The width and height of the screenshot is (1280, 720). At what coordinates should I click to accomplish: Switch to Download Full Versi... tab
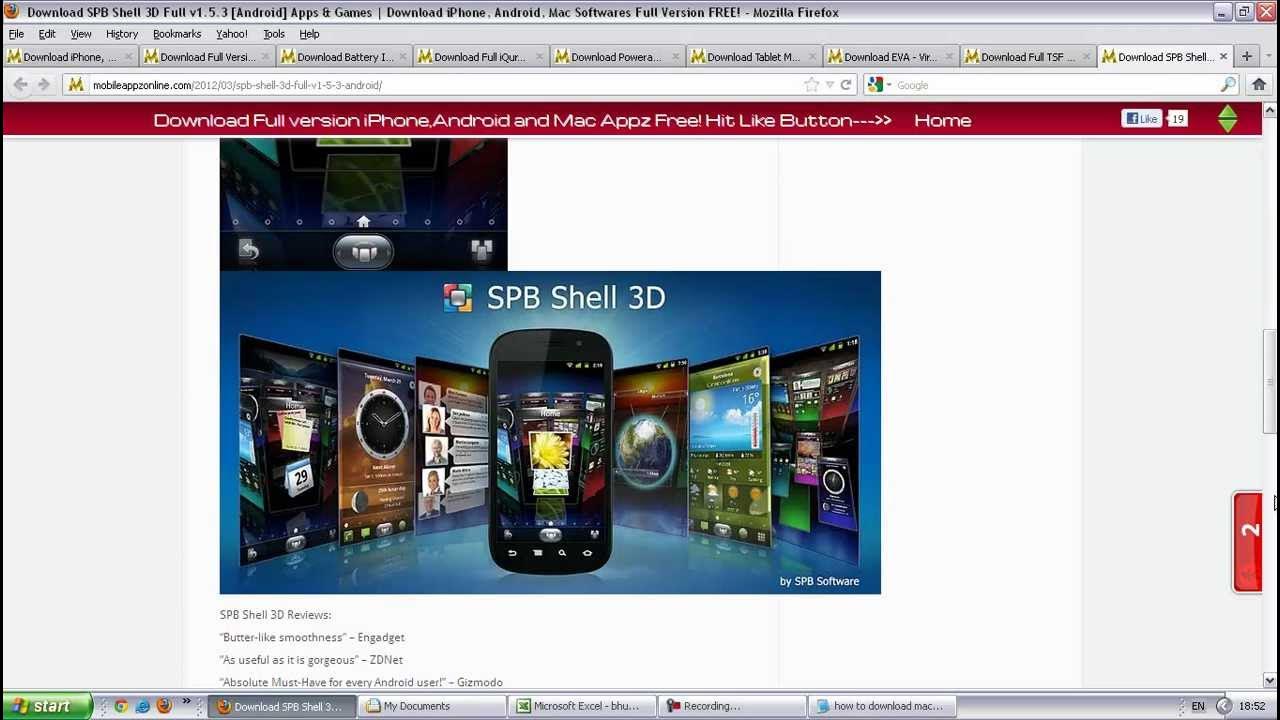coord(207,57)
